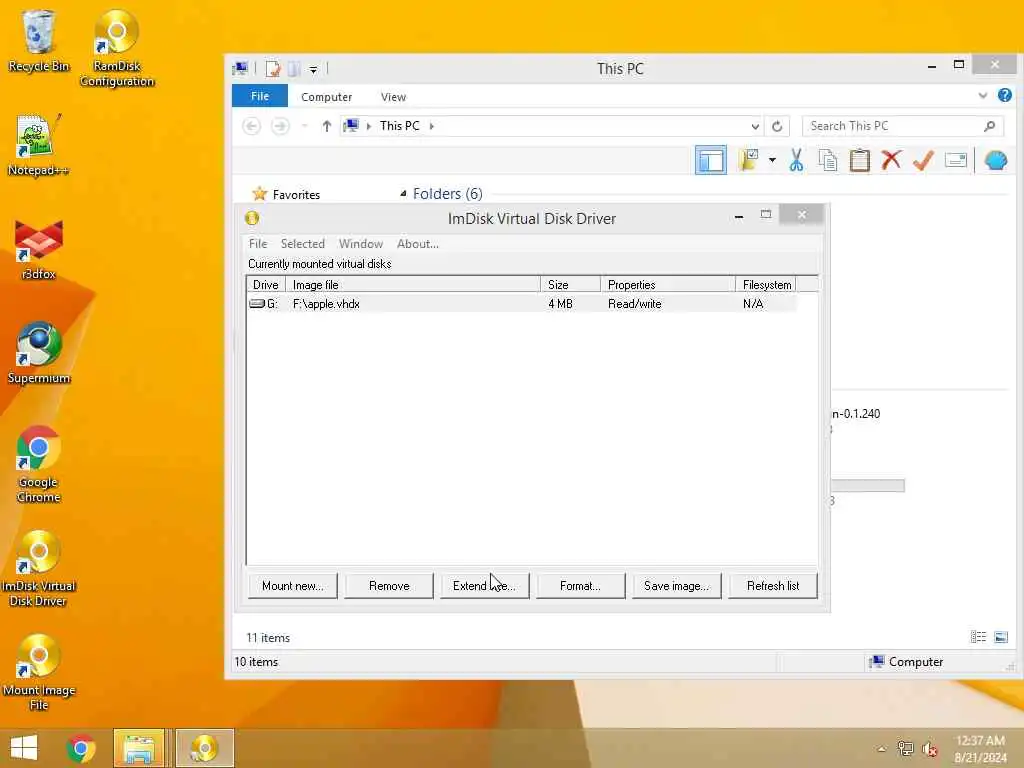This screenshot has height=768, width=1024.
Task: Select the Supermium desktop shortcut
Action: click(x=39, y=353)
